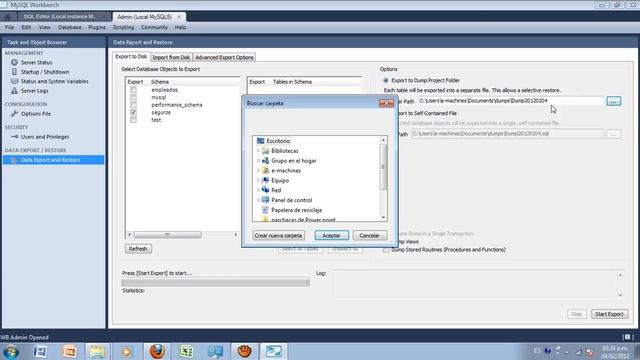Open Status and System Variables
The width and height of the screenshot is (640, 360).
click(54, 81)
